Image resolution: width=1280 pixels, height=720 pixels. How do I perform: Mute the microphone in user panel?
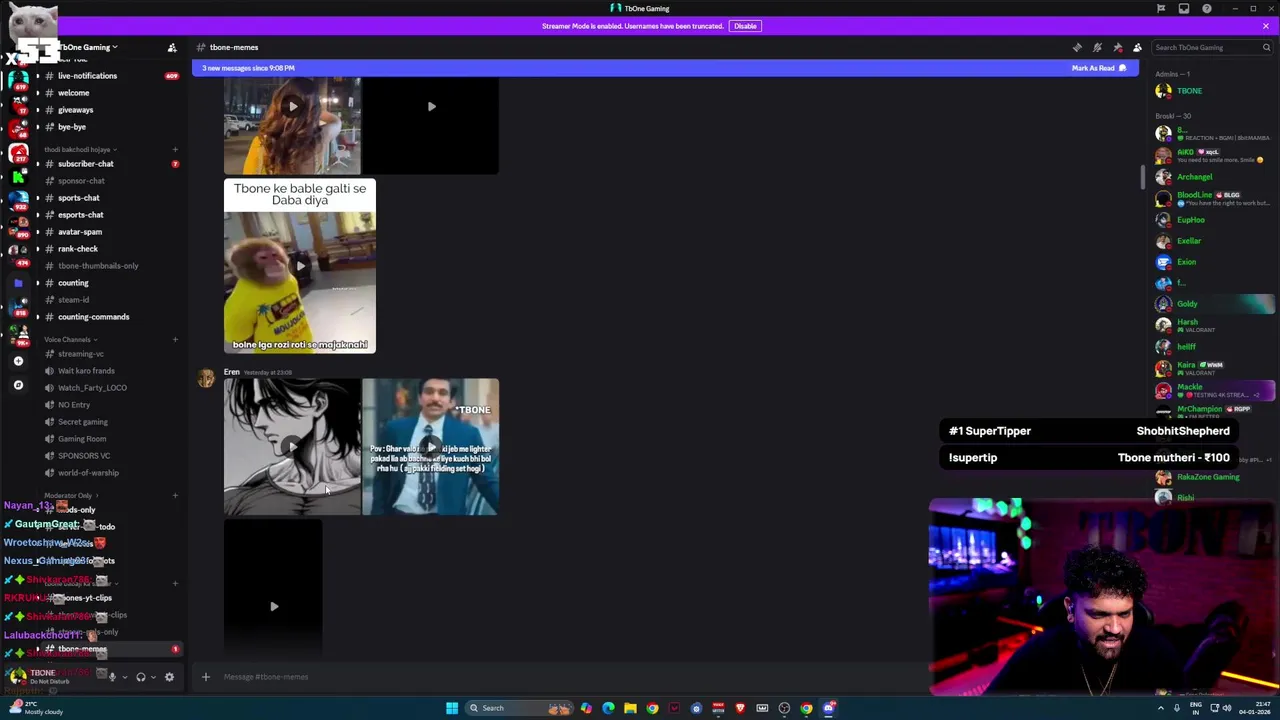click(x=112, y=677)
